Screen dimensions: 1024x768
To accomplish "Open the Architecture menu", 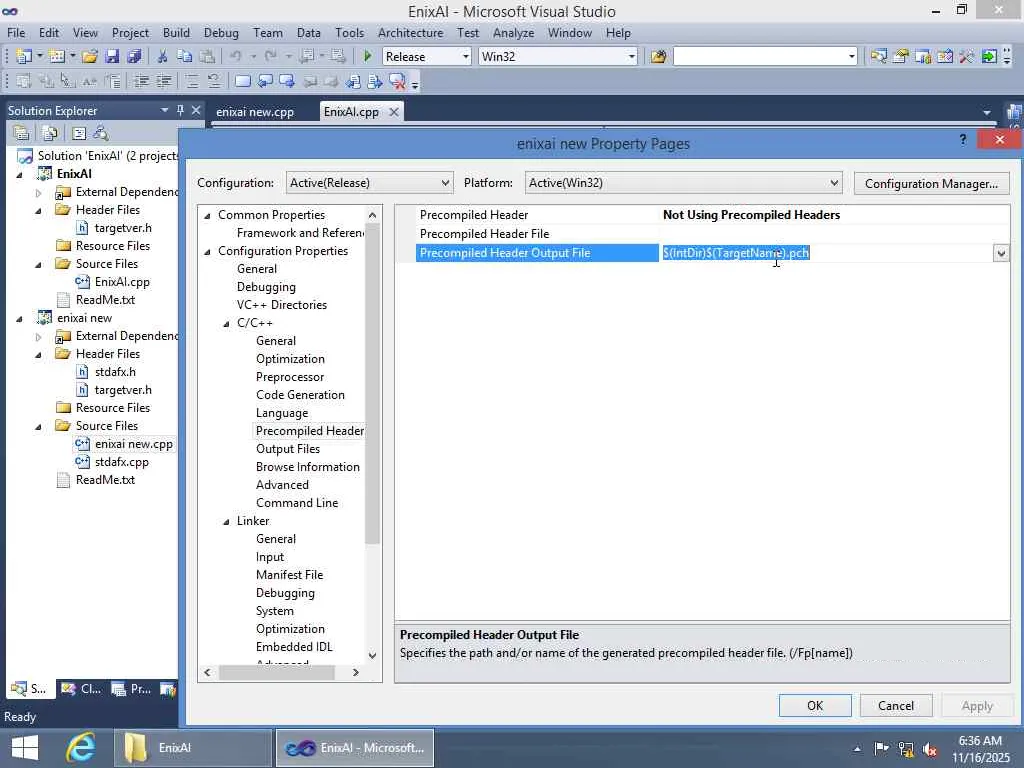I will (410, 33).
